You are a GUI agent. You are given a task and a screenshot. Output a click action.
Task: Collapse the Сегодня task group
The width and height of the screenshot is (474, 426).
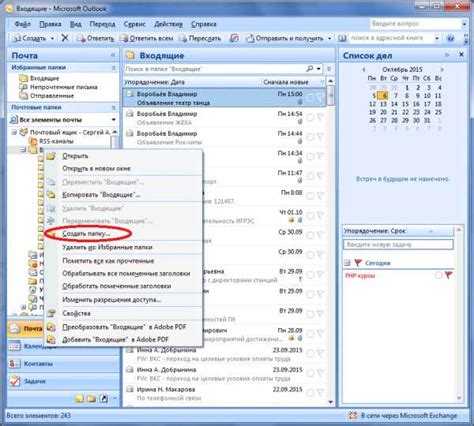click(347, 263)
